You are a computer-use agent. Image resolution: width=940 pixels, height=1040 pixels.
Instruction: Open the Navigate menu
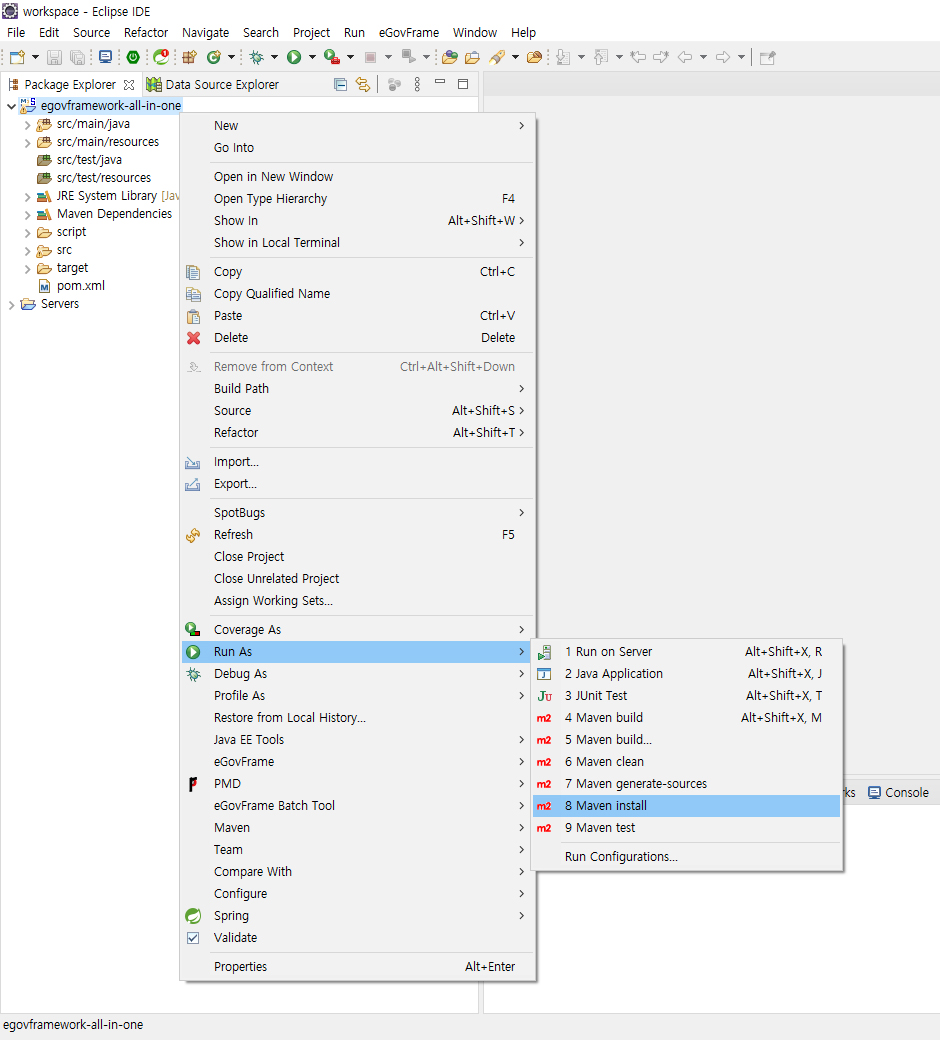pos(205,32)
